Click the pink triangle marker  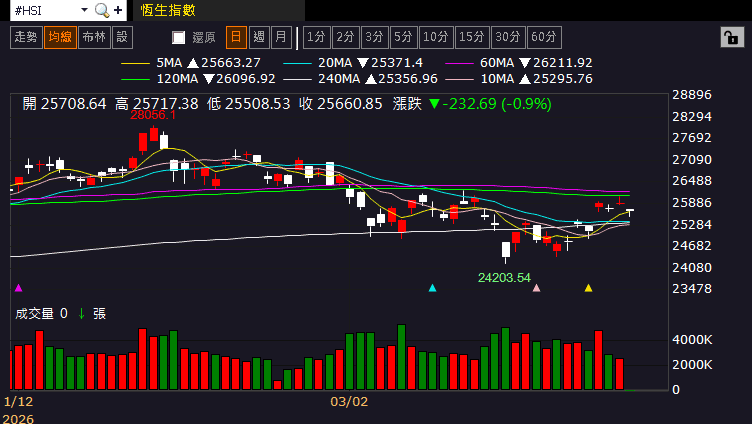537,288
